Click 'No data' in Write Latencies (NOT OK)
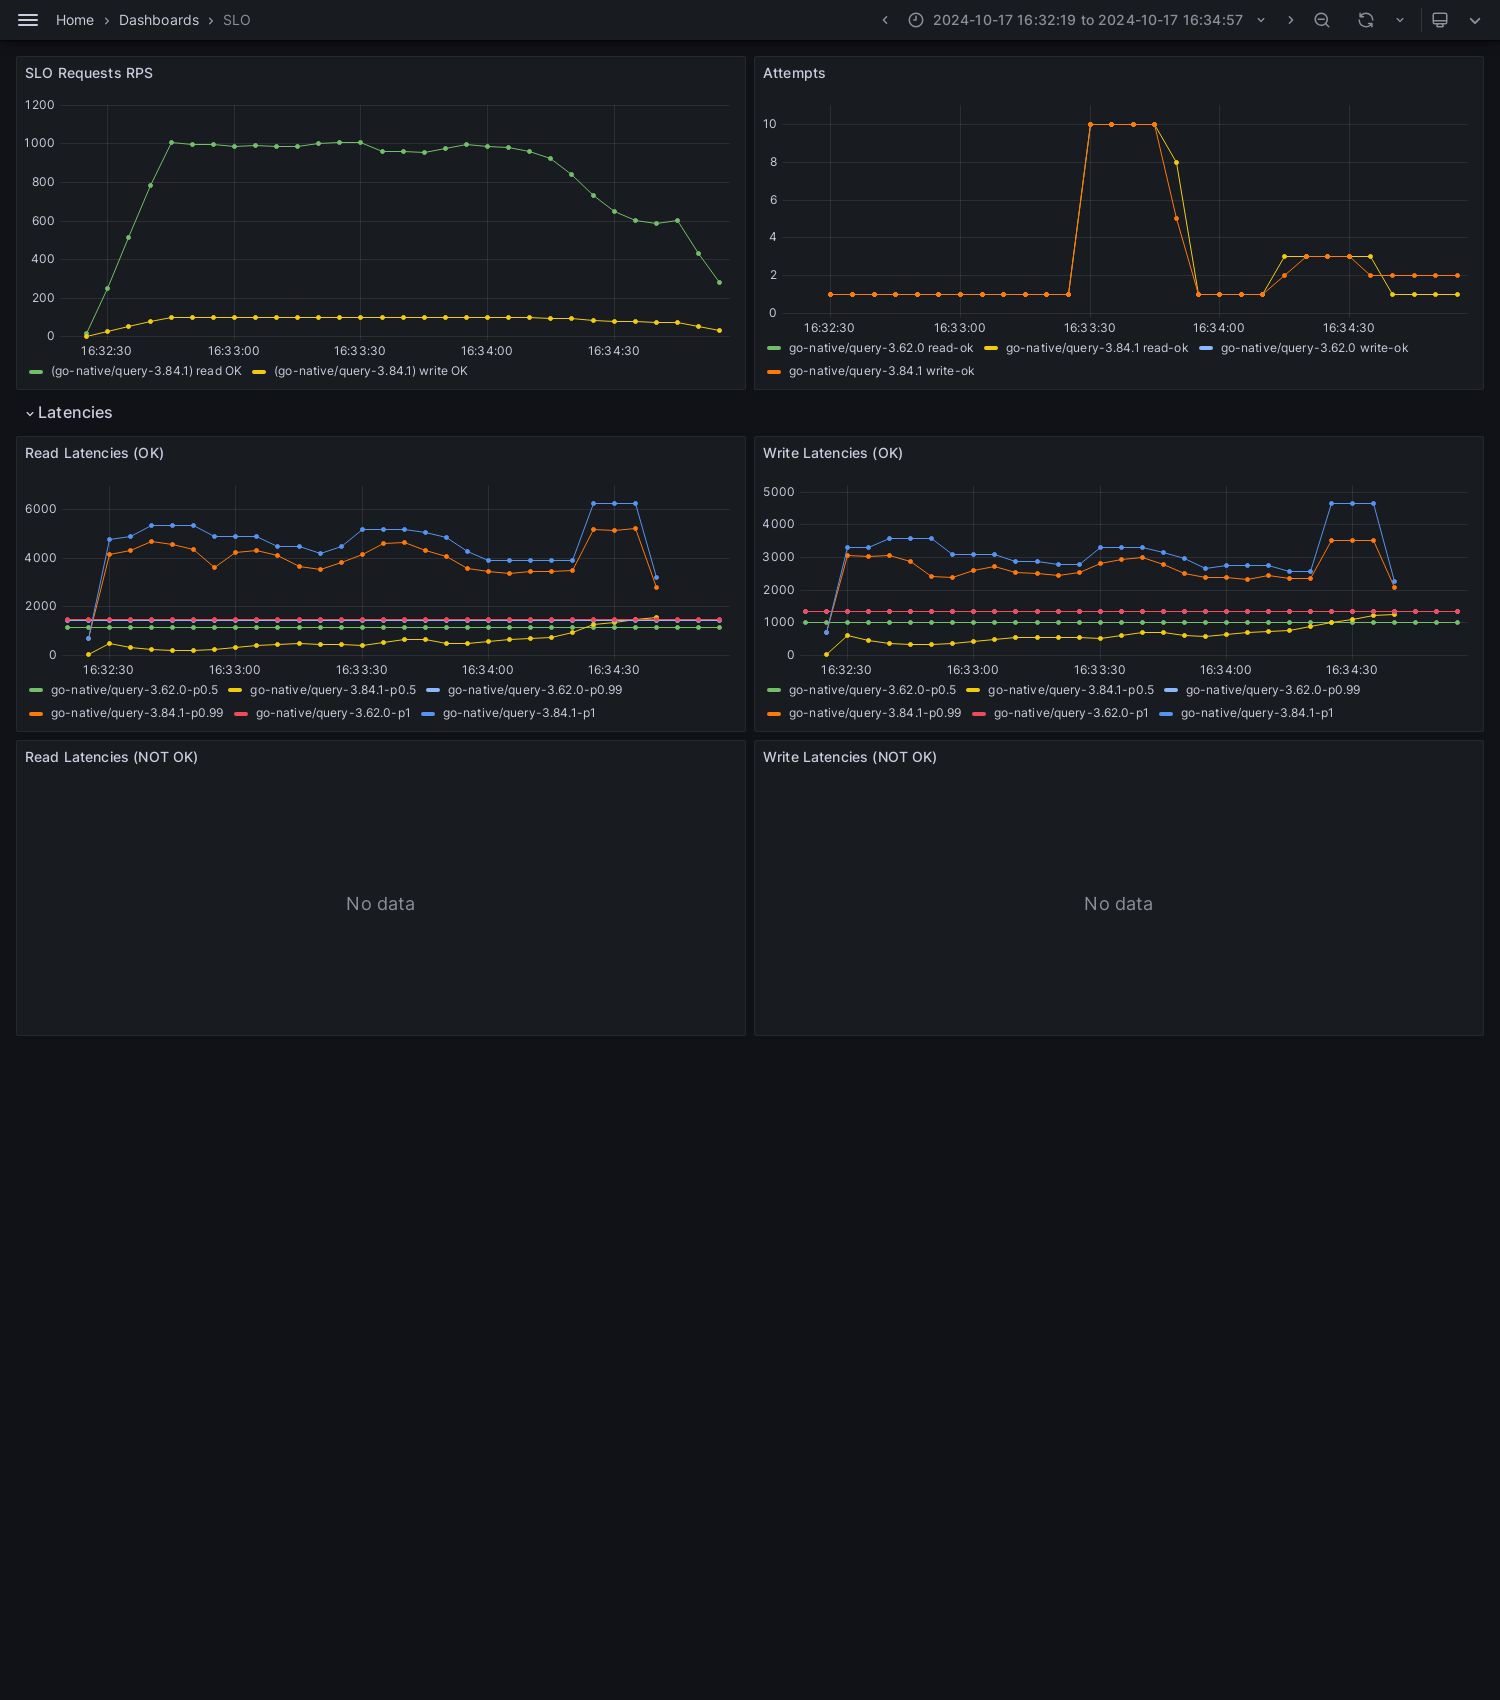Viewport: 1500px width, 1700px height. tap(1118, 904)
